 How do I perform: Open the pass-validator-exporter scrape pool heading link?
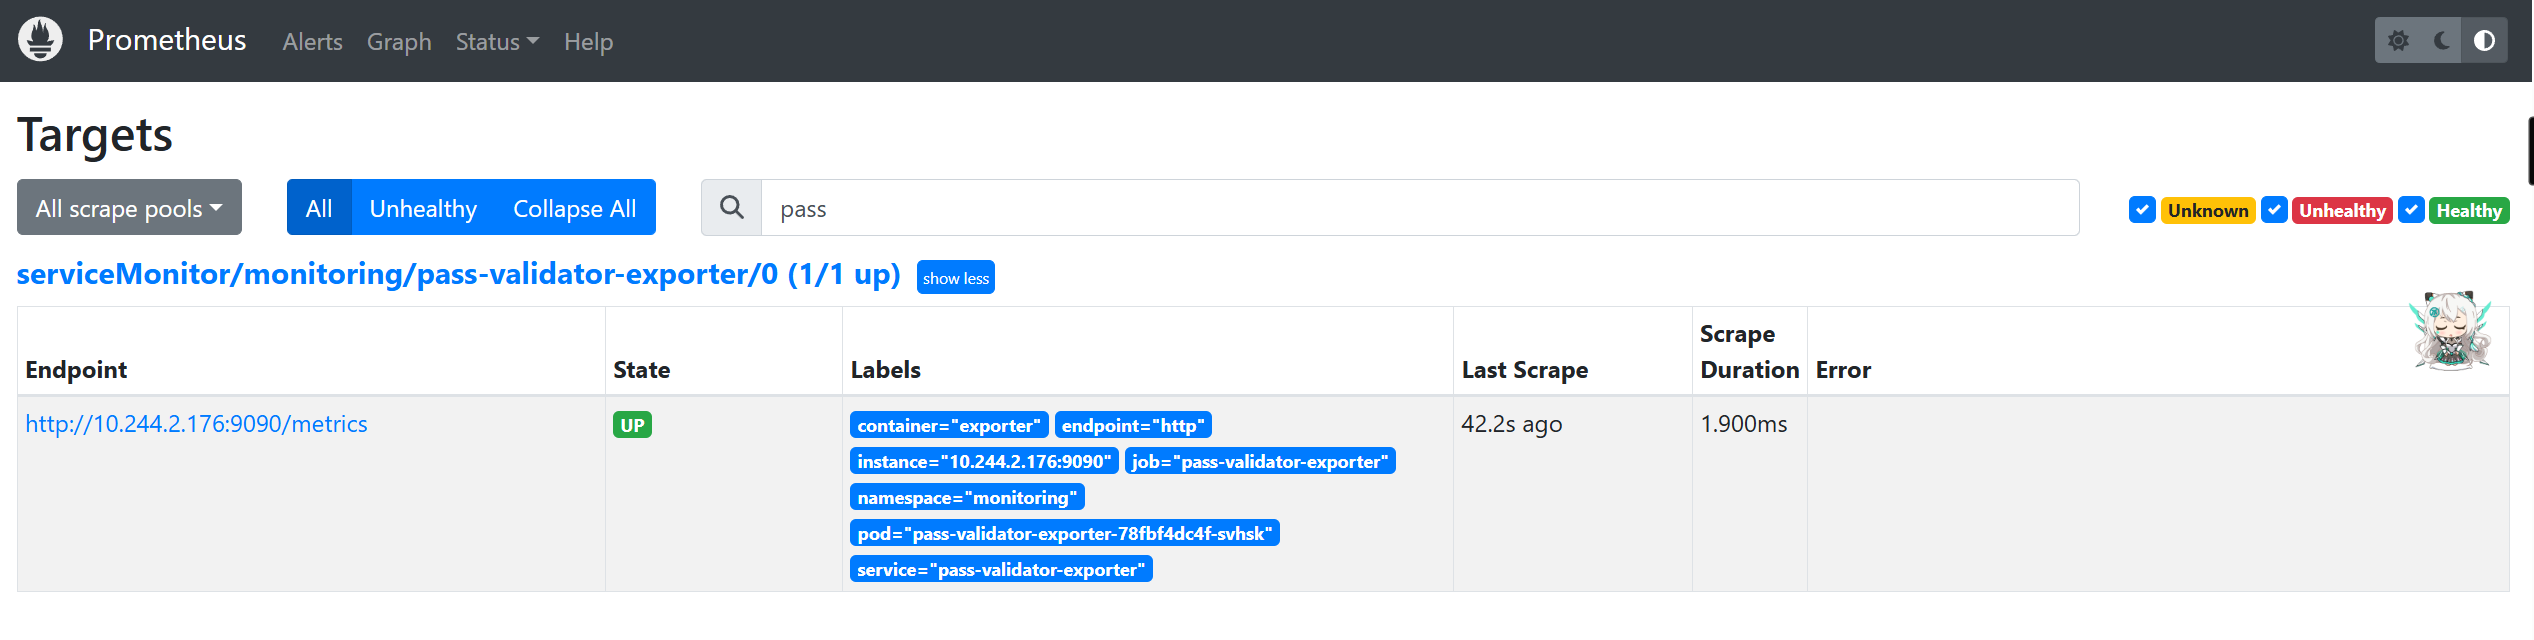(x=459, y=274)
